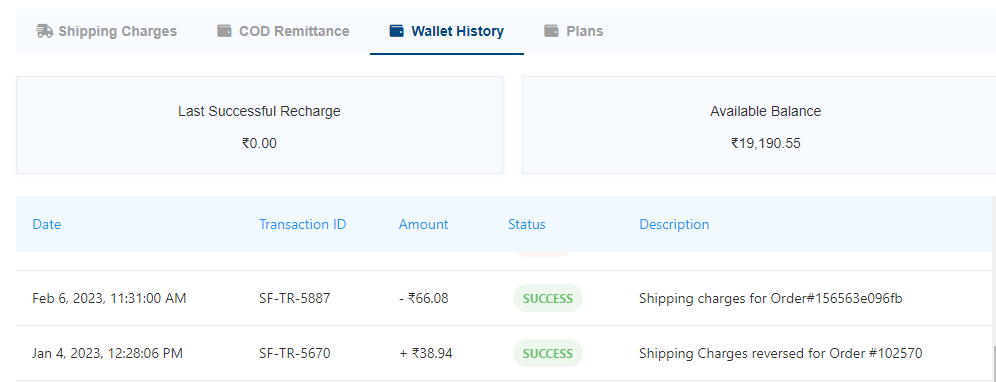Screen dimensions: 996x382
Task: Click the Shipping Charges truck icon
Action: (x=44, y=31)
